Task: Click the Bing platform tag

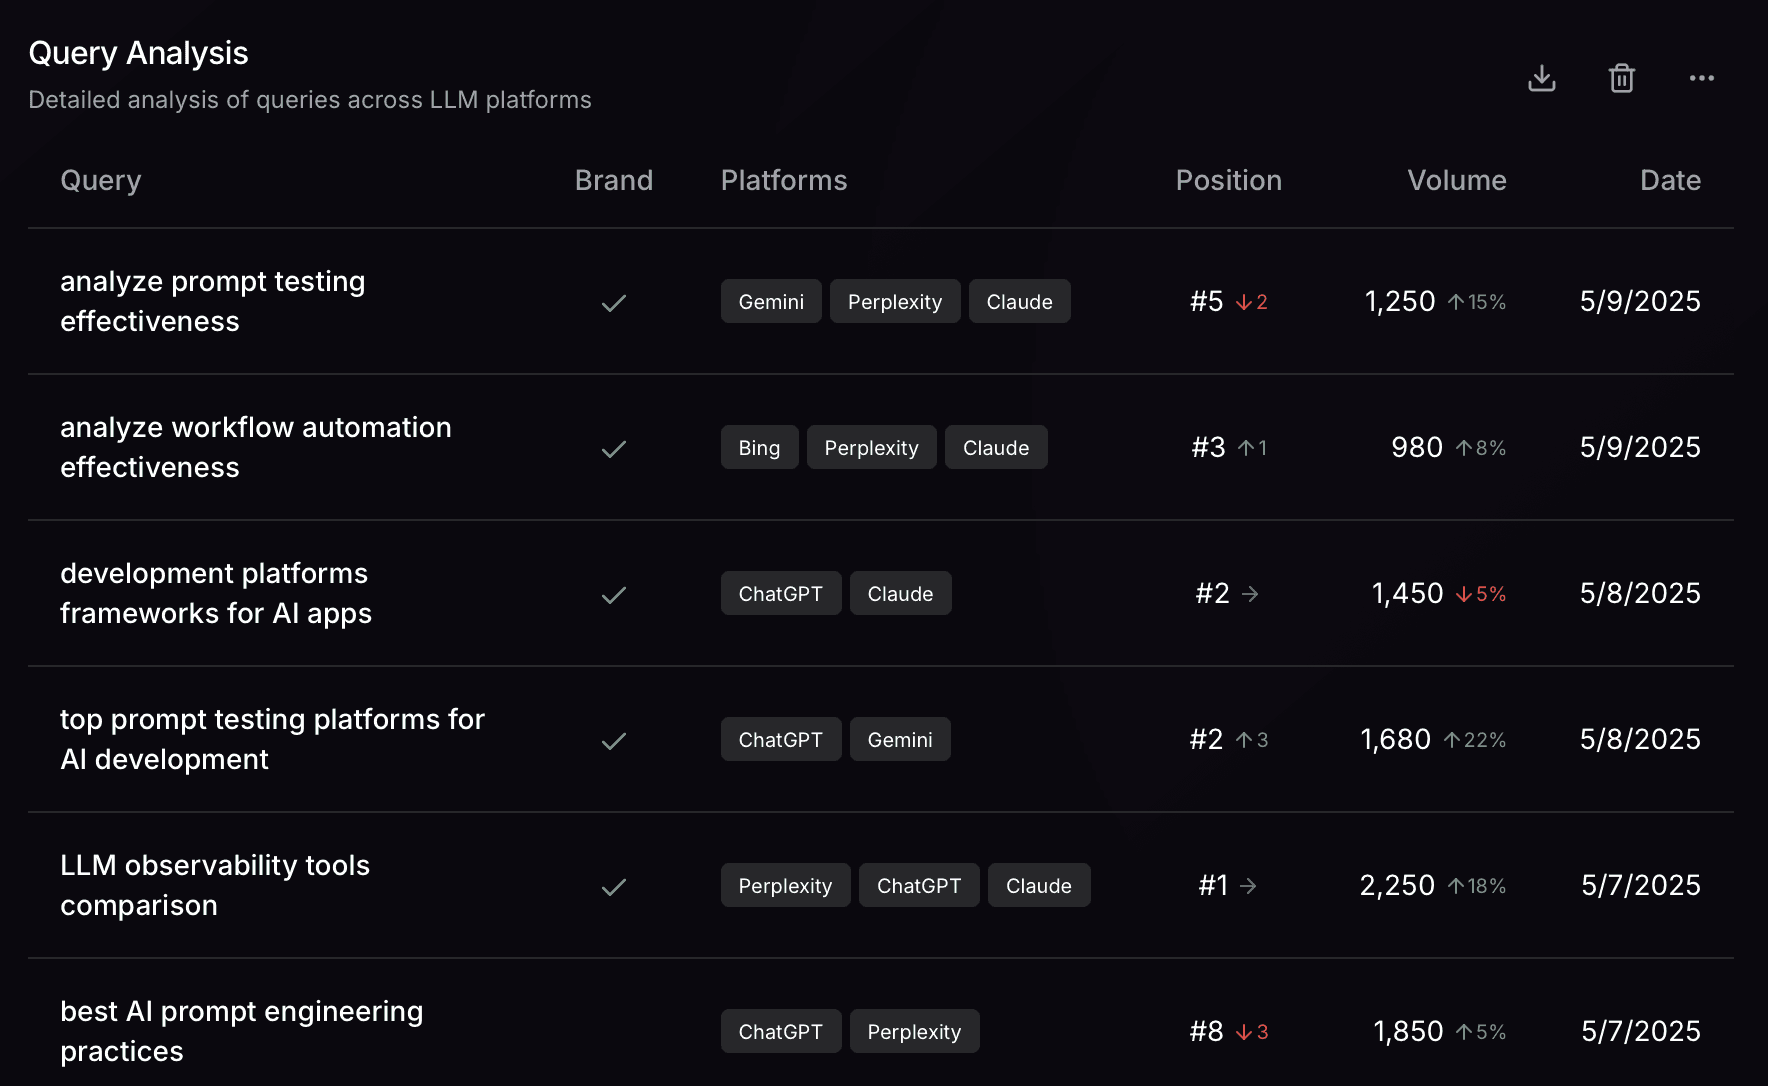Action: click(759, 447)
